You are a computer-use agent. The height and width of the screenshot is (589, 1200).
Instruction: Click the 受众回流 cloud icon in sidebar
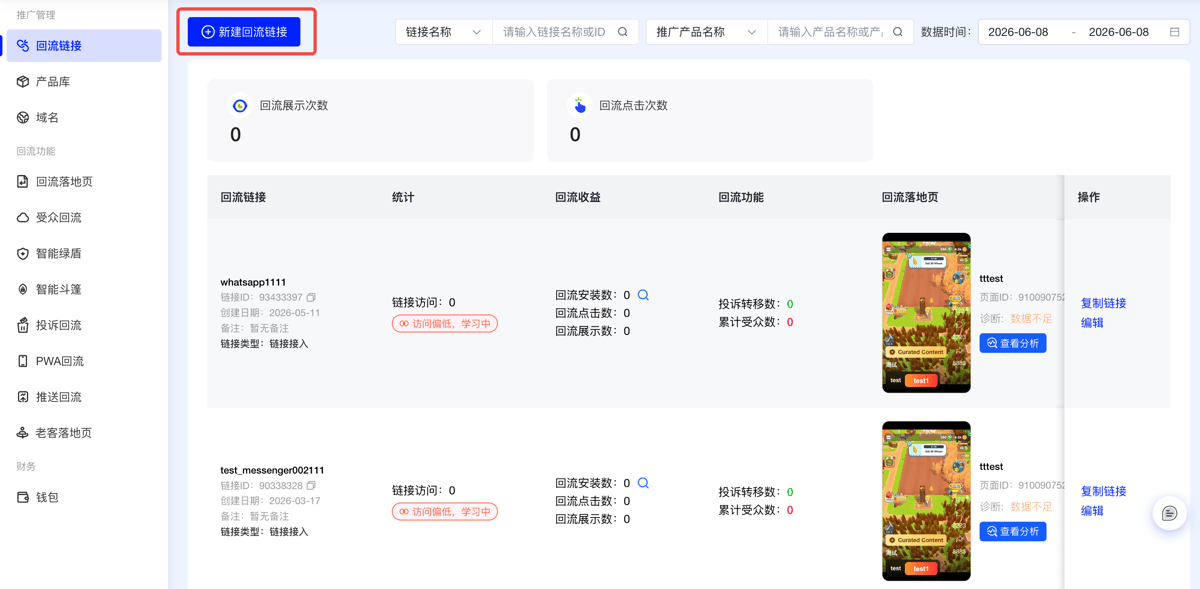tap(23, 218)
